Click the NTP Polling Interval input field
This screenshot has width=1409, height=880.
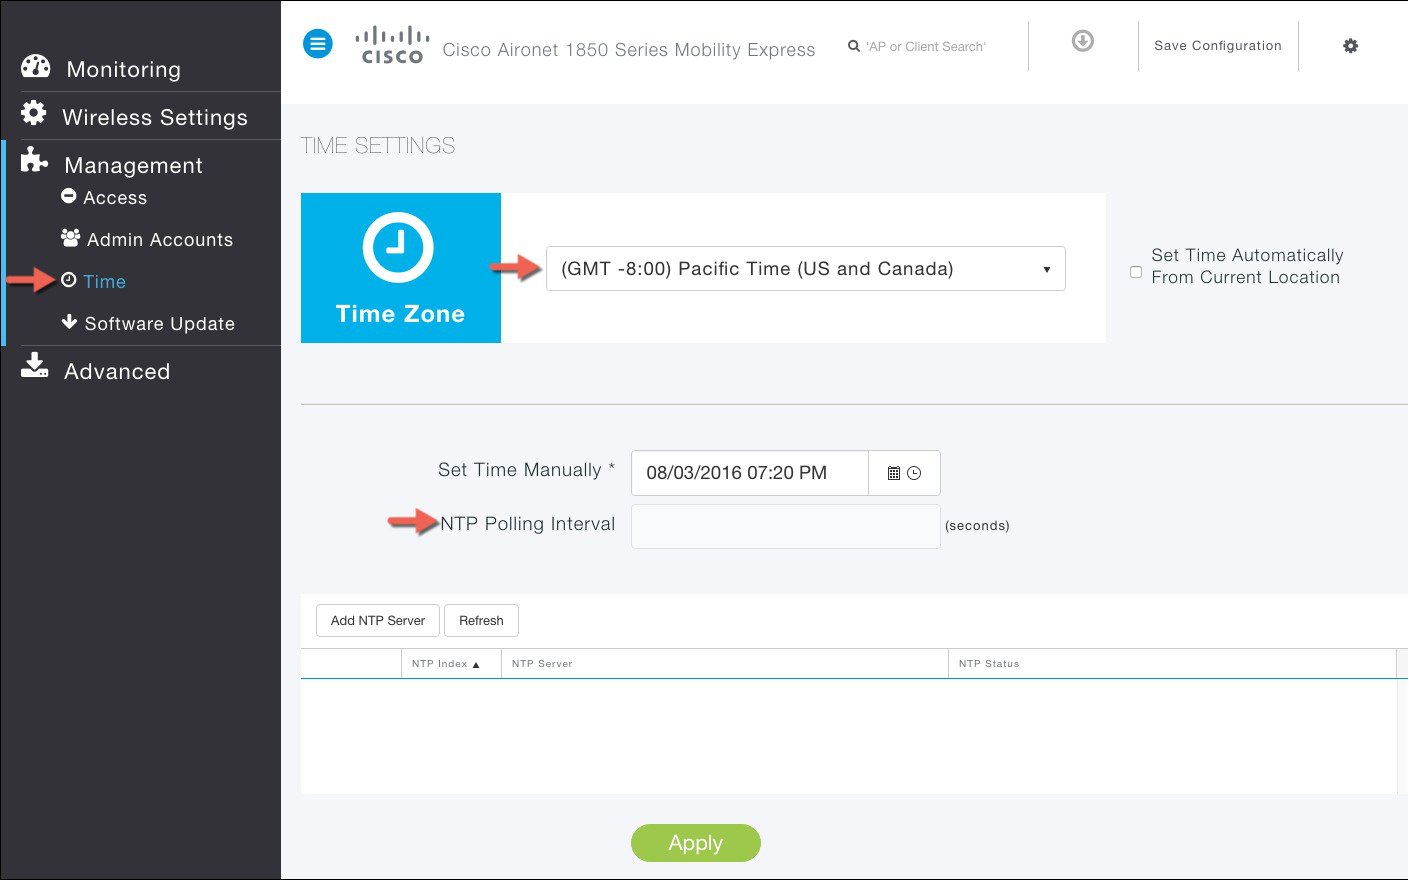coord(786,526)
